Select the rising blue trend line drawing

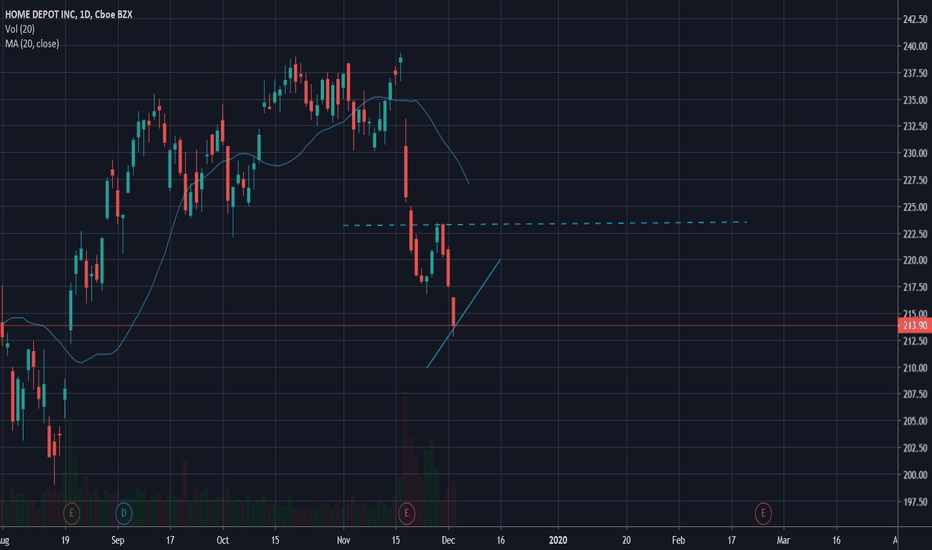pos(464,313)
